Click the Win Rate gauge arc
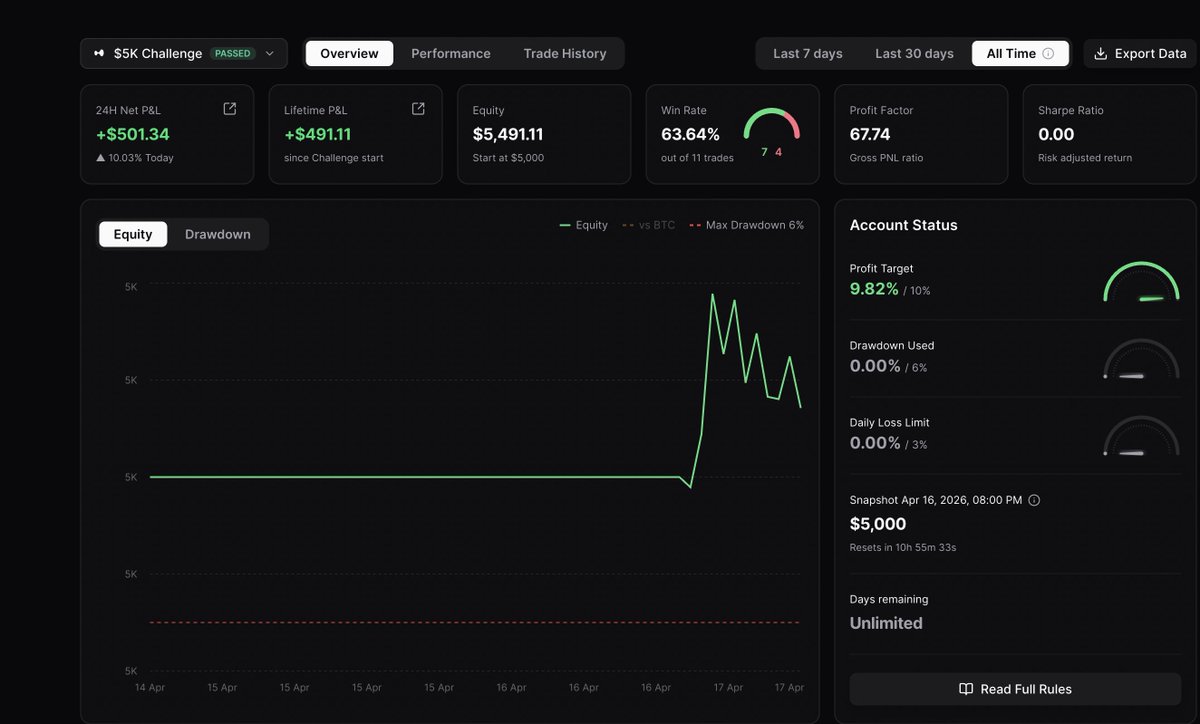 [771, 124]
